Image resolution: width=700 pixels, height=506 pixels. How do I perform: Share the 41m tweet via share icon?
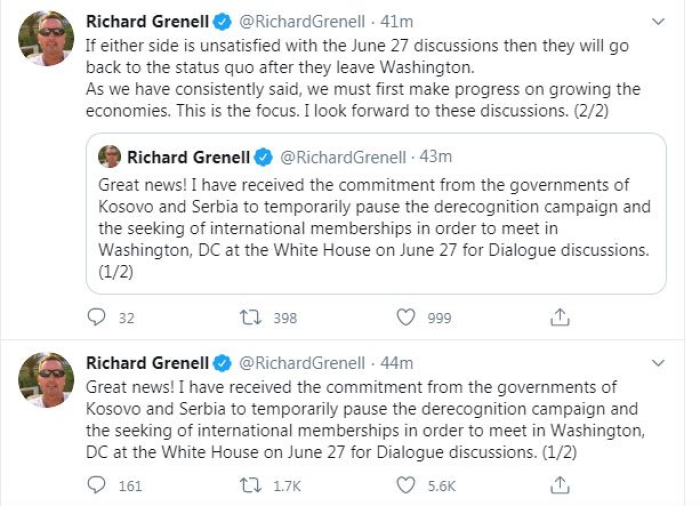tap(559, 317)
